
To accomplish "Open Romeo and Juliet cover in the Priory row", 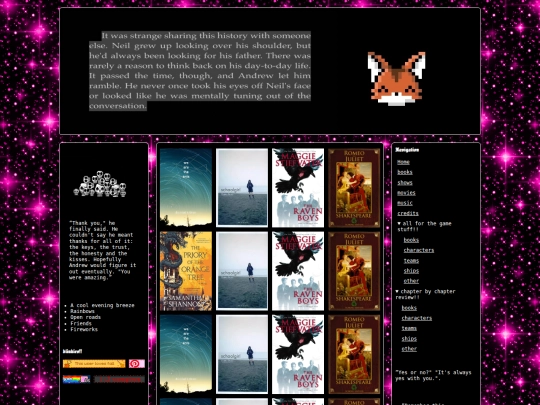I will point(354,271).
